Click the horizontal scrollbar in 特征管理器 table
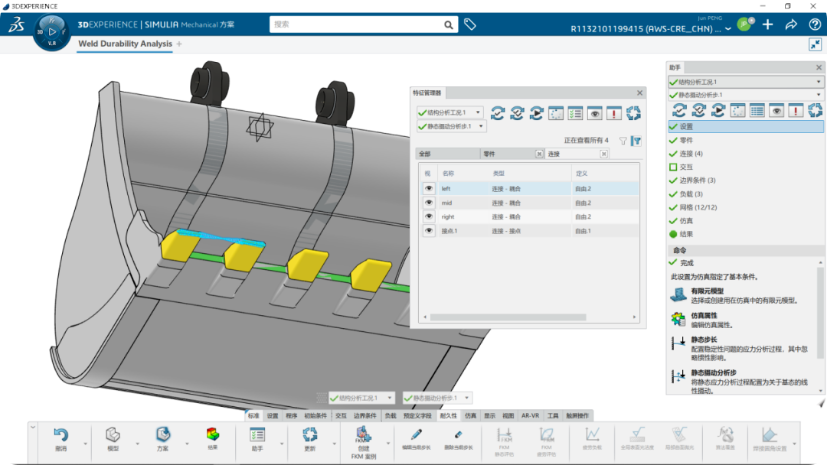This screenshot has height=466, width=827. pyautogui.click(x=508, y=317)
